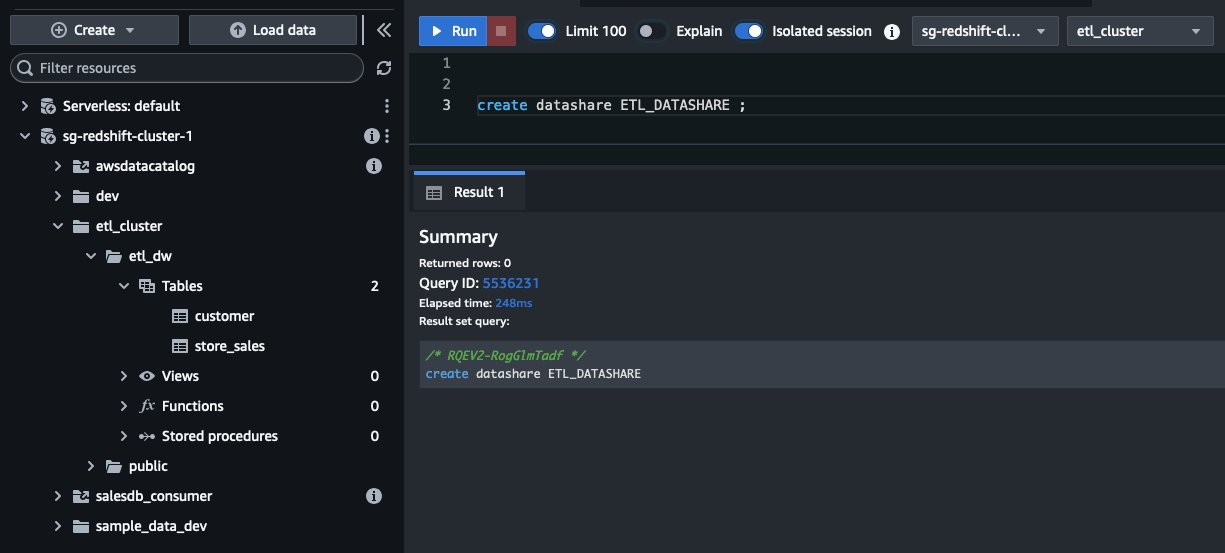
Task: Select the store_sales table
Action: click(x=230, y=346)
